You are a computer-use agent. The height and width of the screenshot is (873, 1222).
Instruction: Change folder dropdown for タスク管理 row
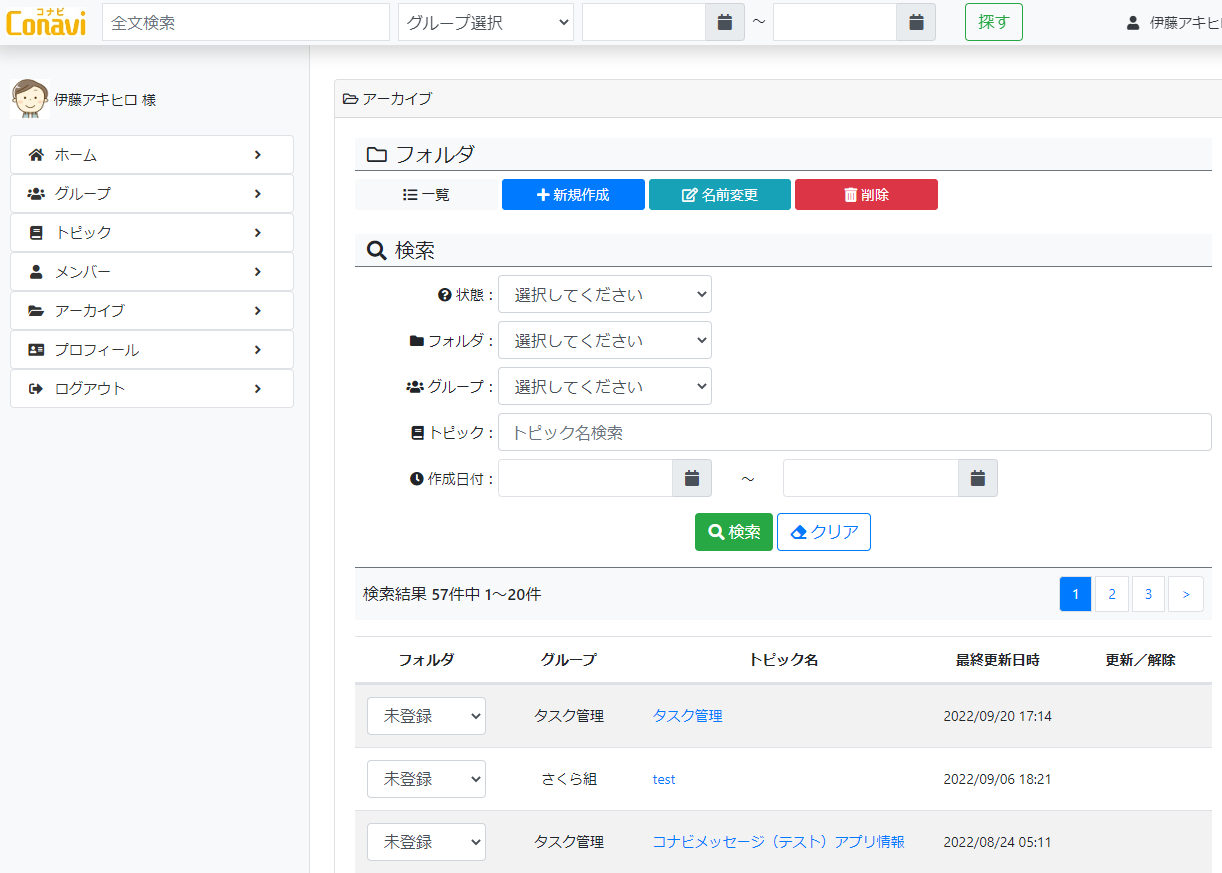tap(426, 716)
